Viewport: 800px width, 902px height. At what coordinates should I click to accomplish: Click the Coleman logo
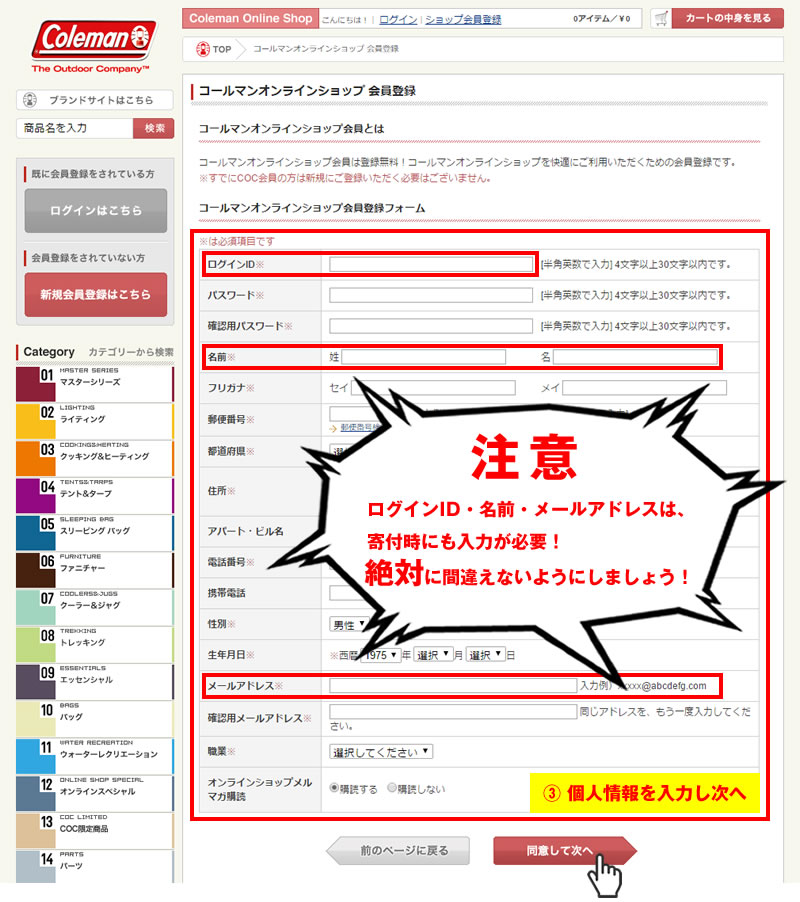[94, 47]
